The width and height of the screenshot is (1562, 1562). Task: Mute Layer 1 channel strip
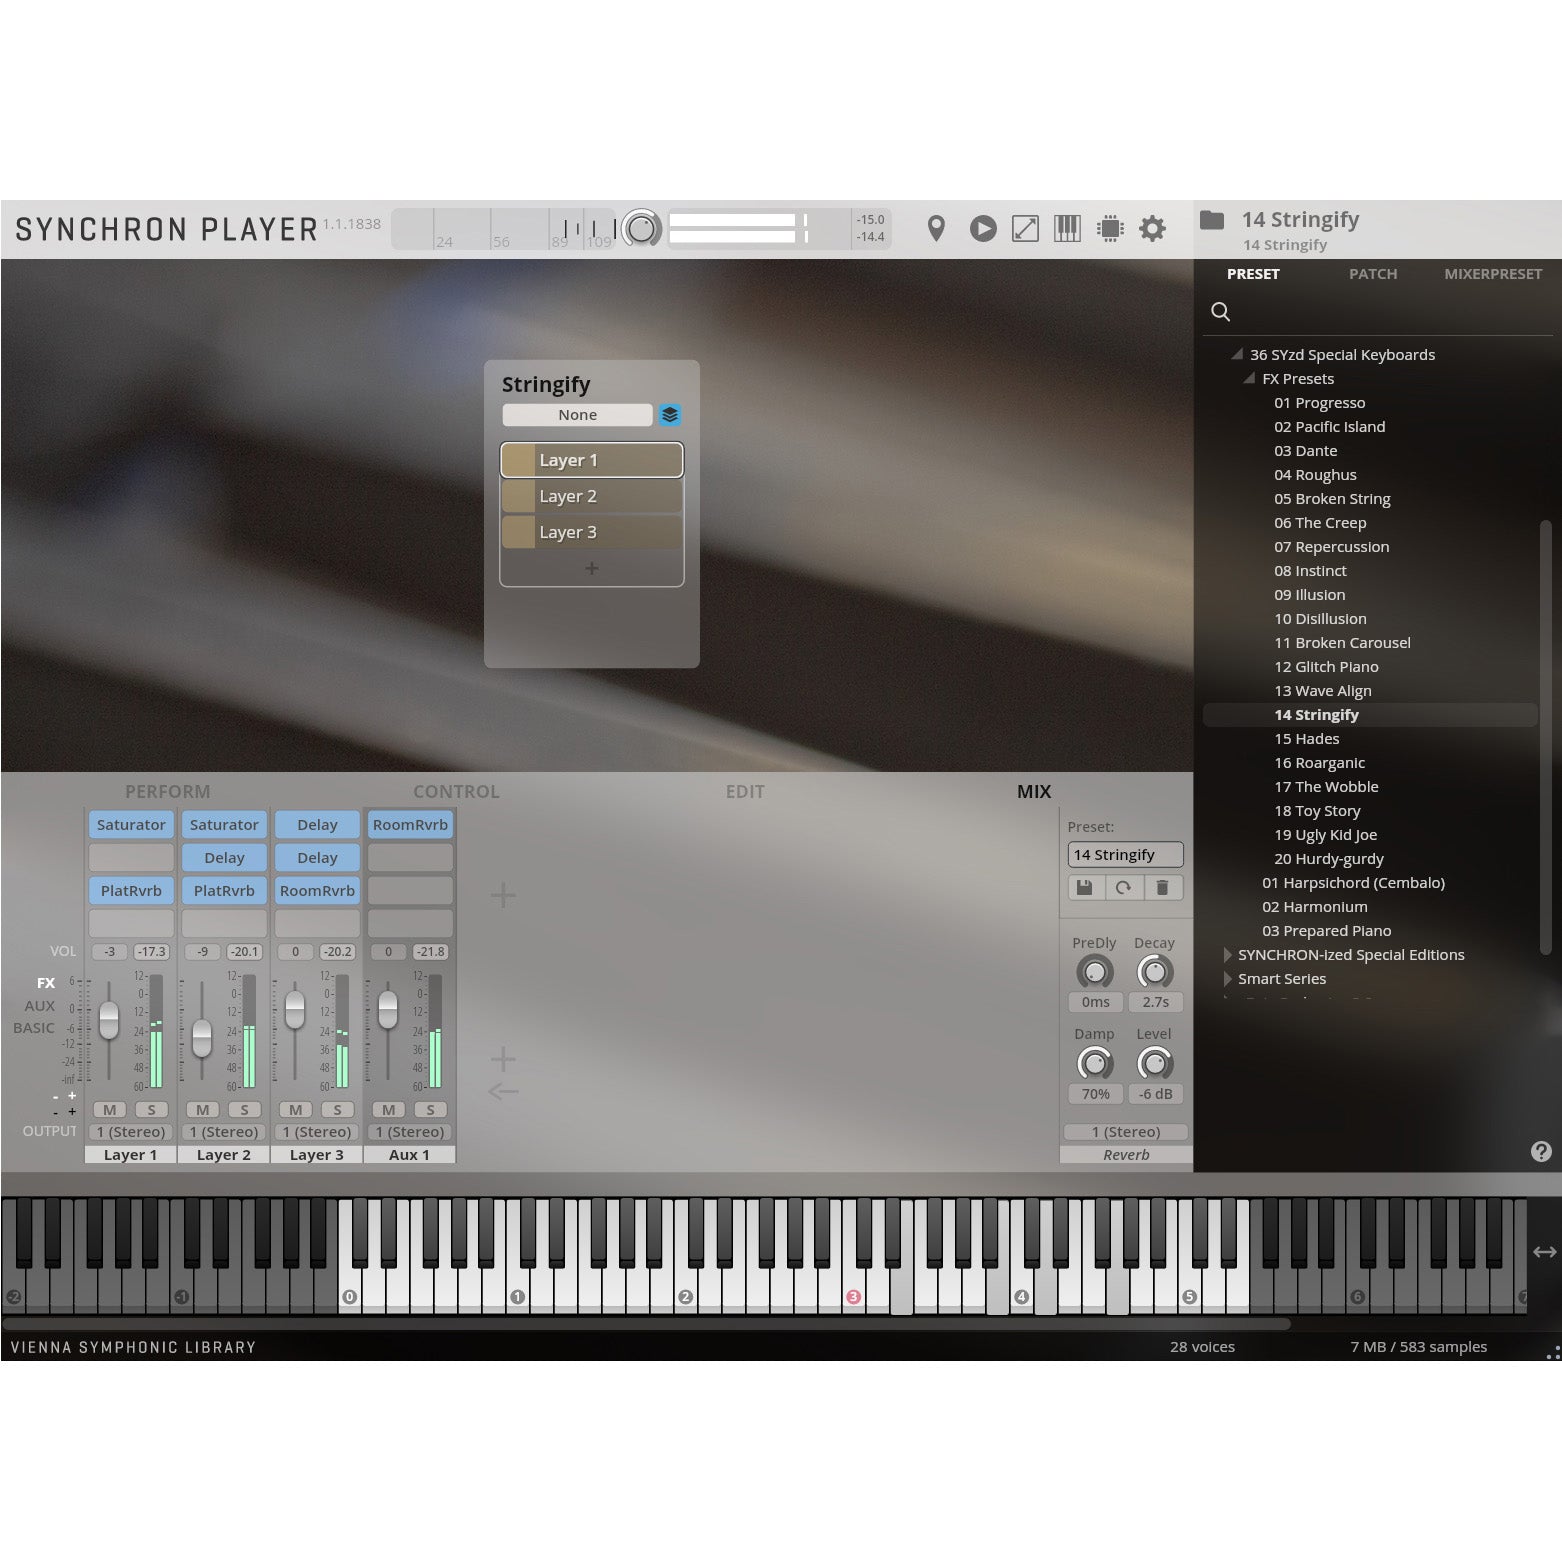click(x=109, y=1109)
